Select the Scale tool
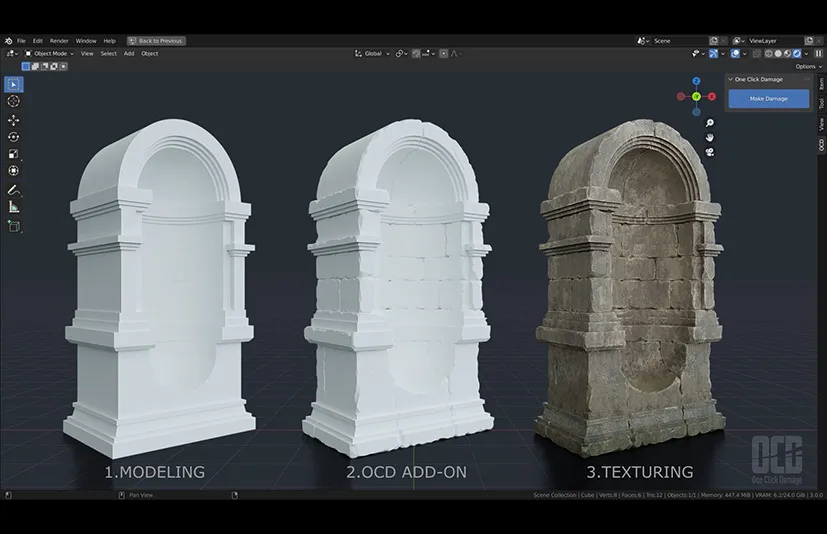The image size is (827, 534). pos(14,154)
